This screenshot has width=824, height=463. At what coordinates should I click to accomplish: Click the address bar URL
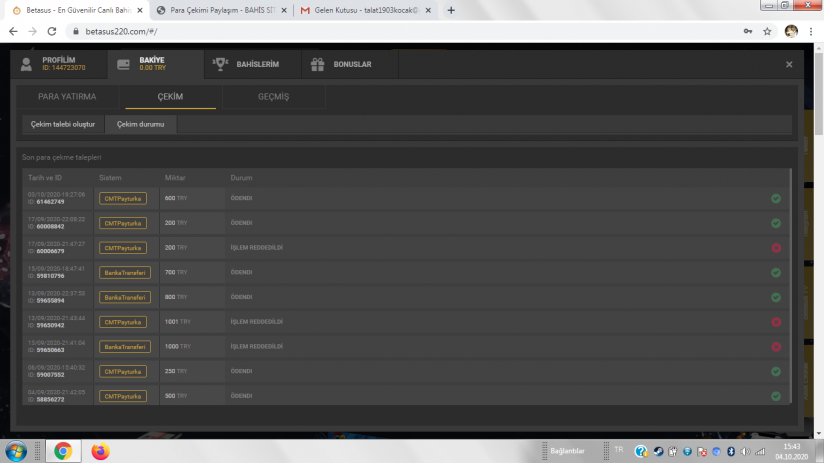click(x=121, y=32)
